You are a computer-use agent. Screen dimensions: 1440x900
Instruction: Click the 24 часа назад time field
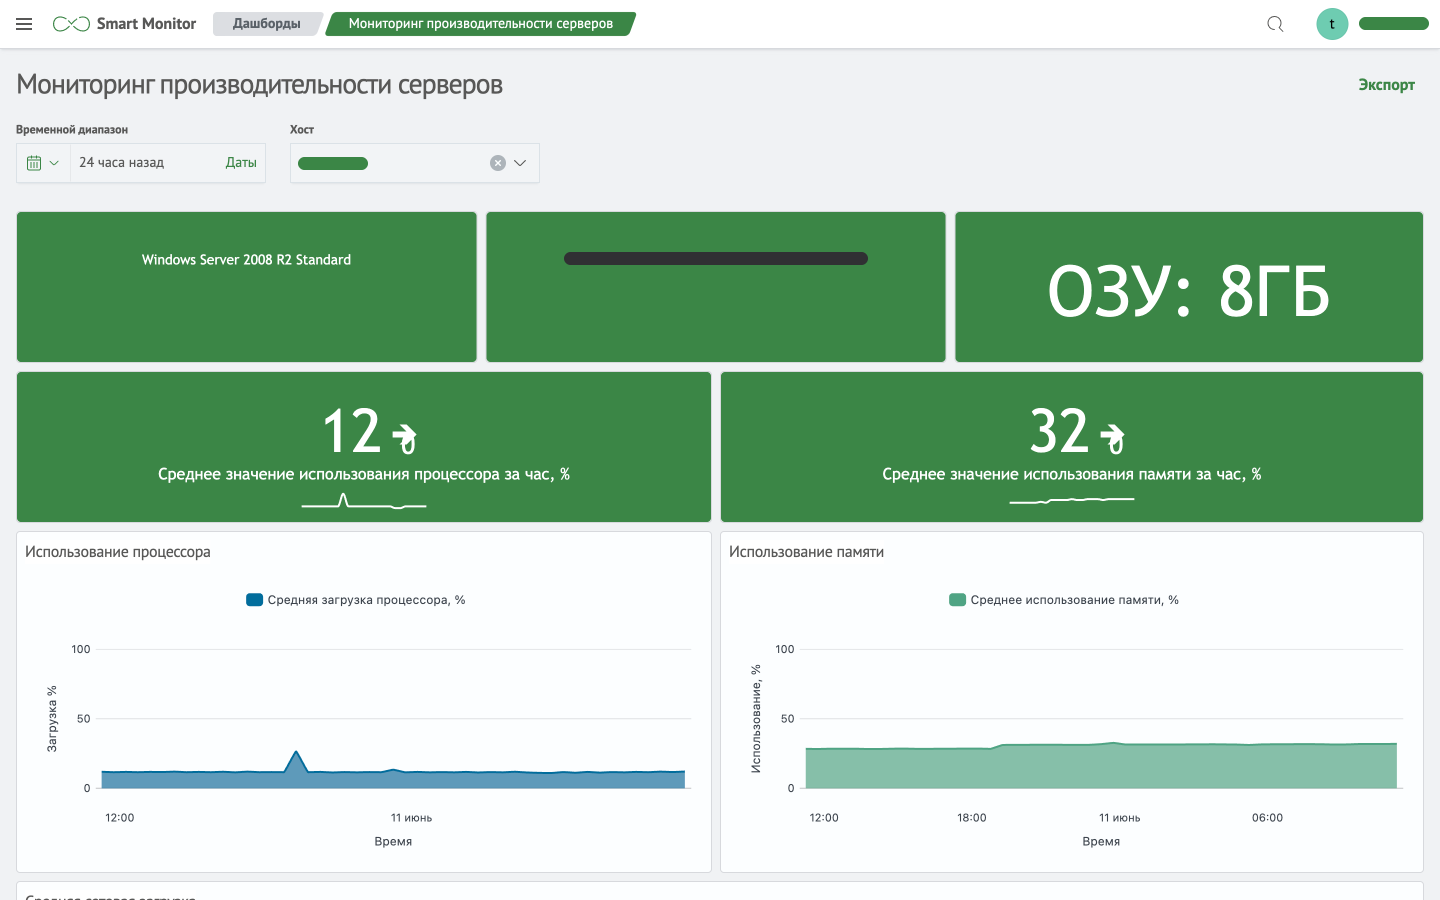[x=140, y=163]
